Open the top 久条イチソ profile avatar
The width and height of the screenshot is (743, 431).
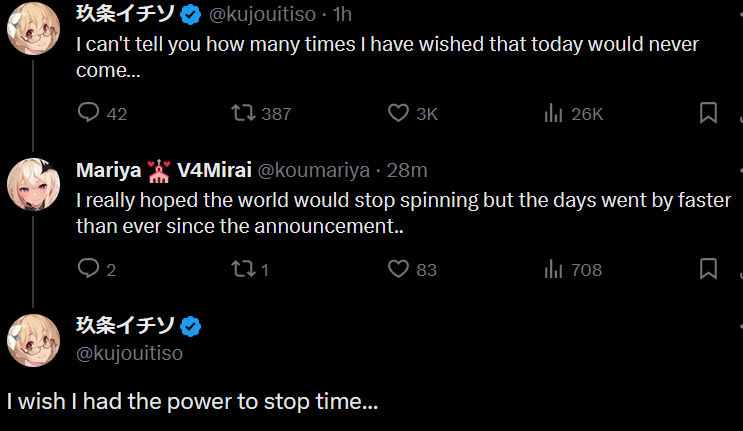[x=33, y=32]
